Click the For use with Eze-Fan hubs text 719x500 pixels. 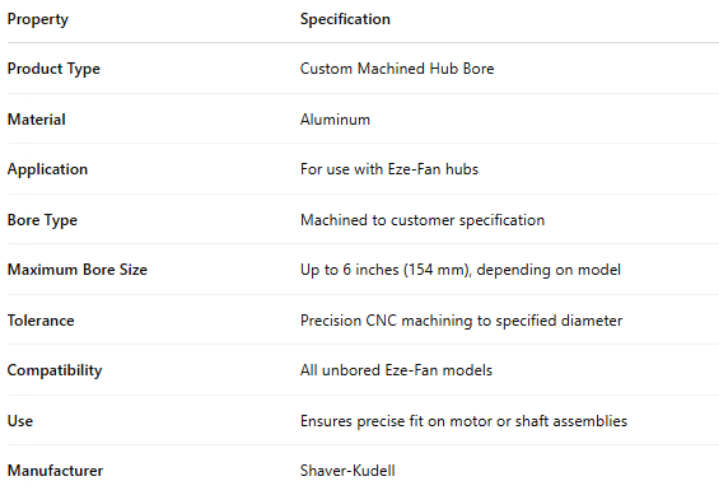click(x=389, y=169)
